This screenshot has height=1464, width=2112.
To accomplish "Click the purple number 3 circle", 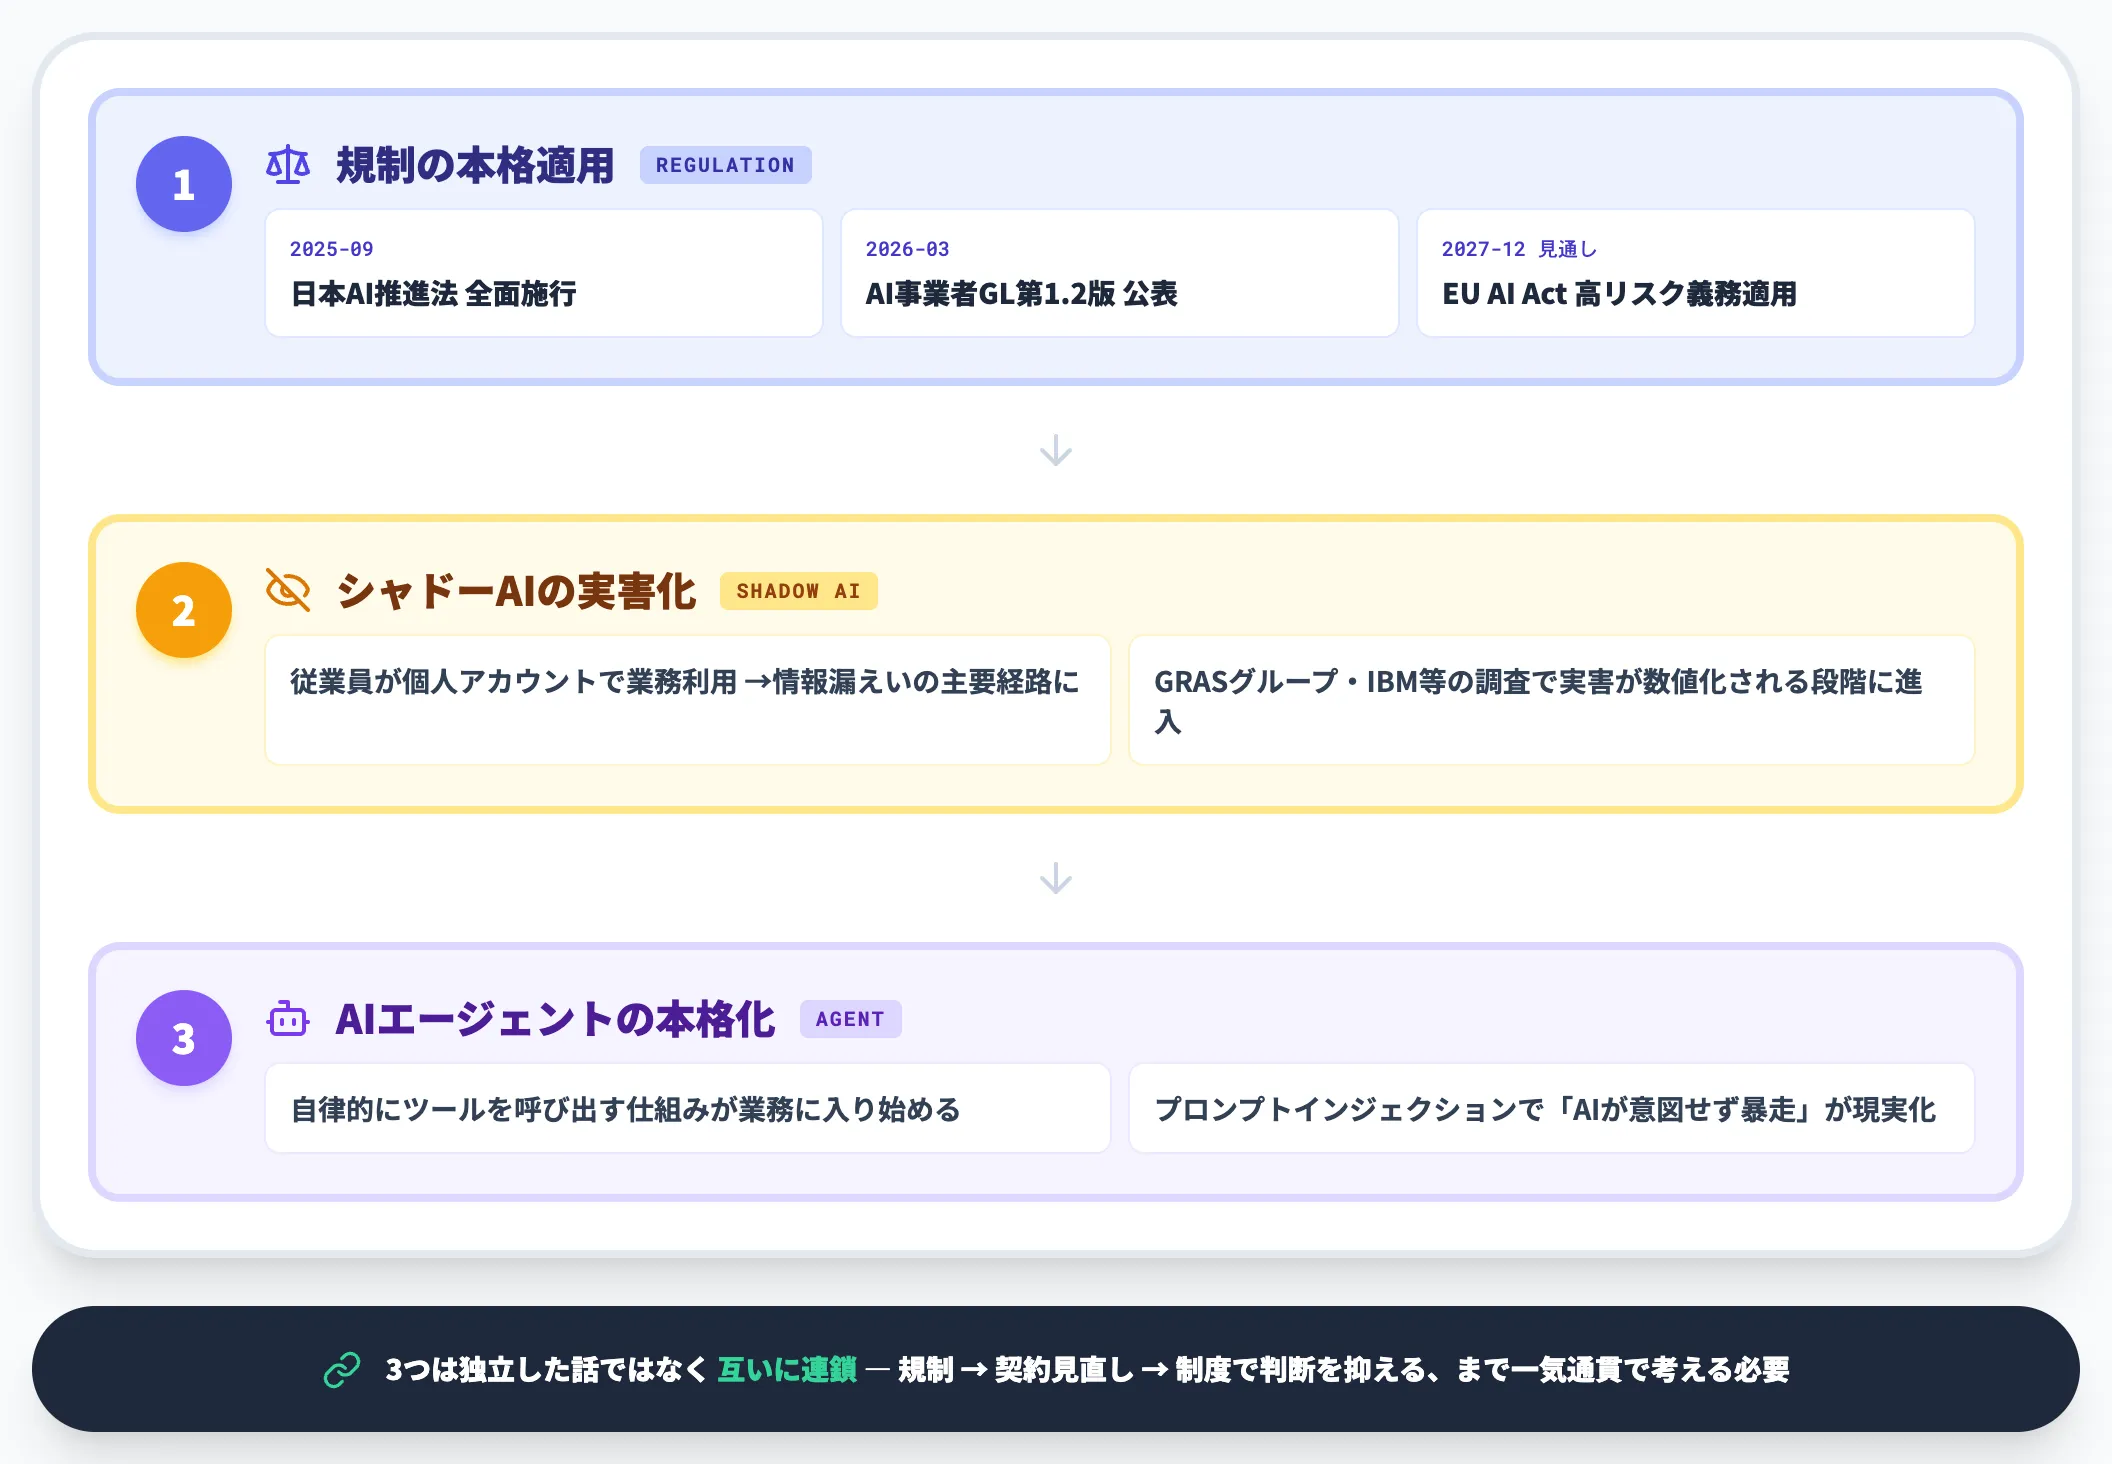I will pyautogui.click(x=184, y=1038).
